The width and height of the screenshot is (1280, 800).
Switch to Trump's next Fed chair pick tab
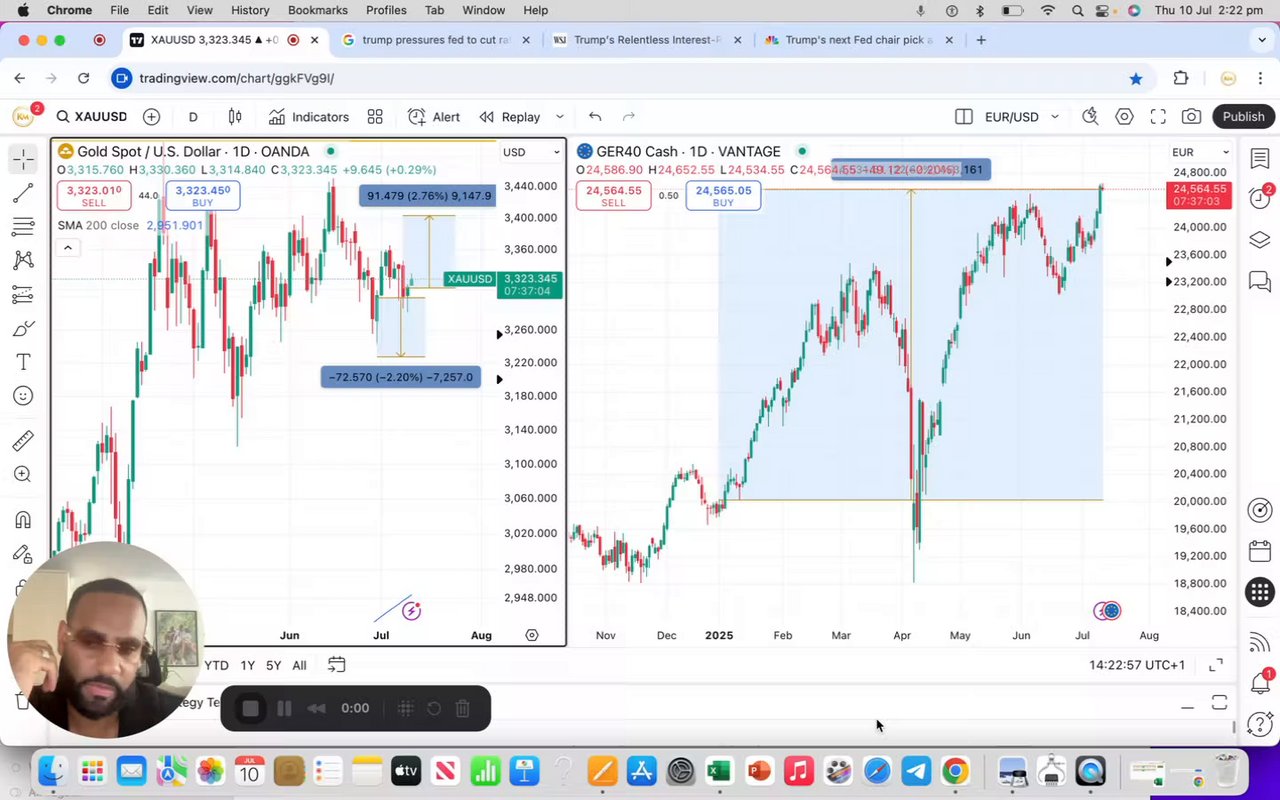[x=858, y=40]
